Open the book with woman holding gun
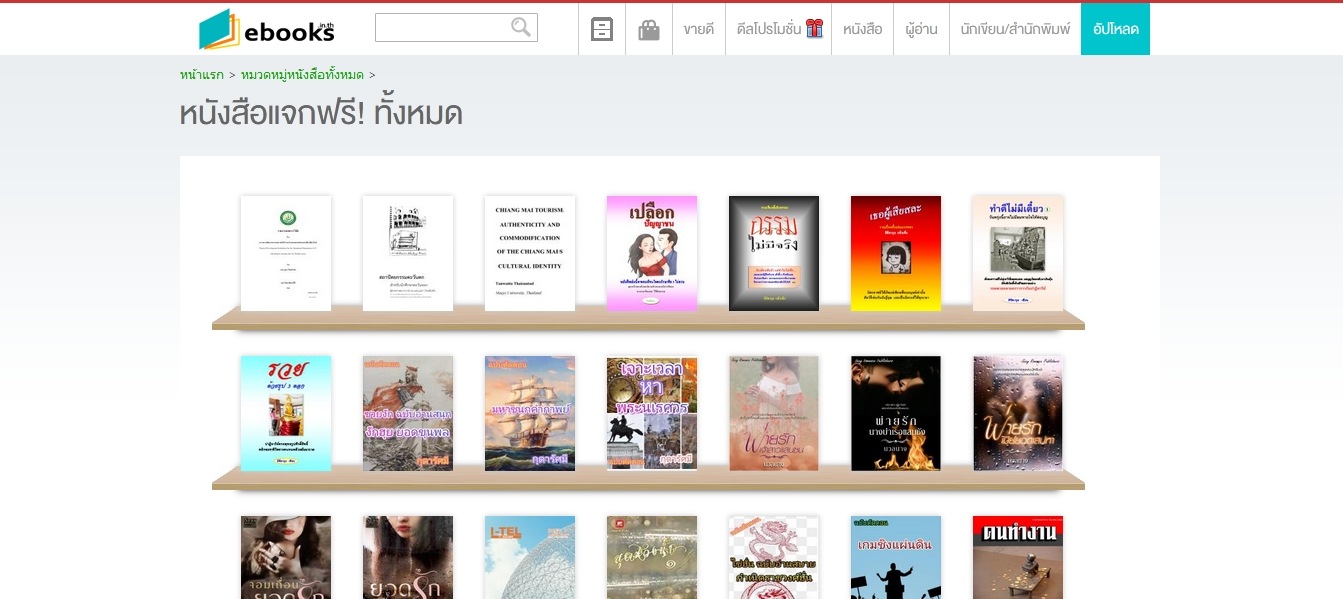The image size is (1343, 599). [286, 557]
